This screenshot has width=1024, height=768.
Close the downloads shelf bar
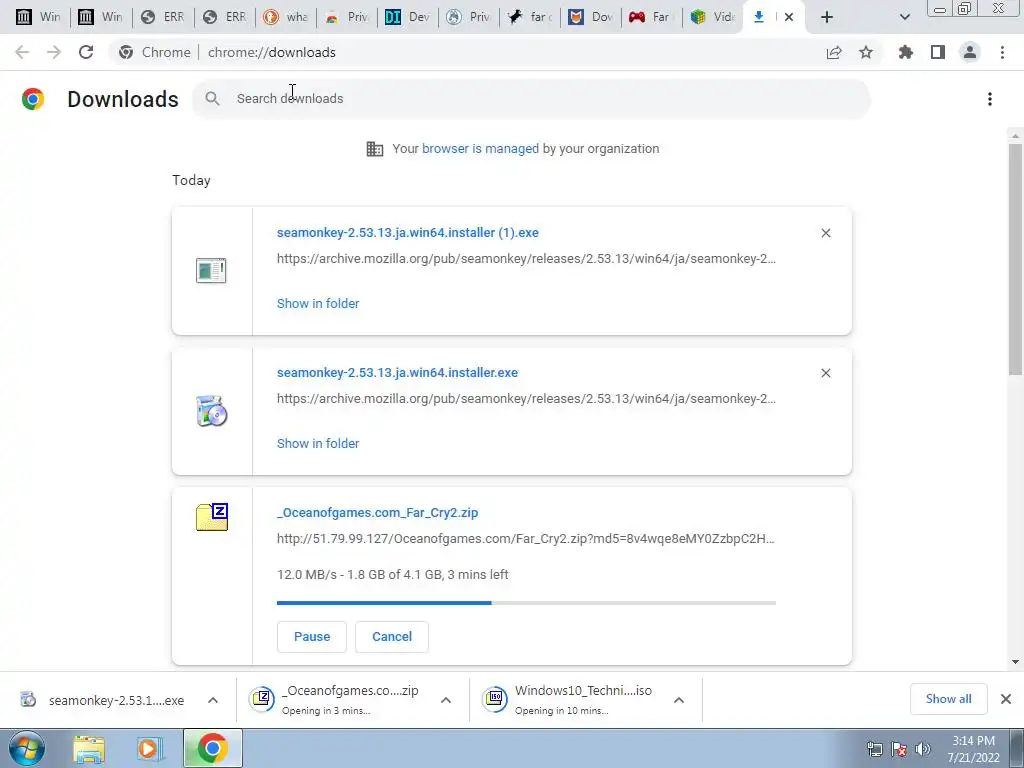coord(1006,699)
